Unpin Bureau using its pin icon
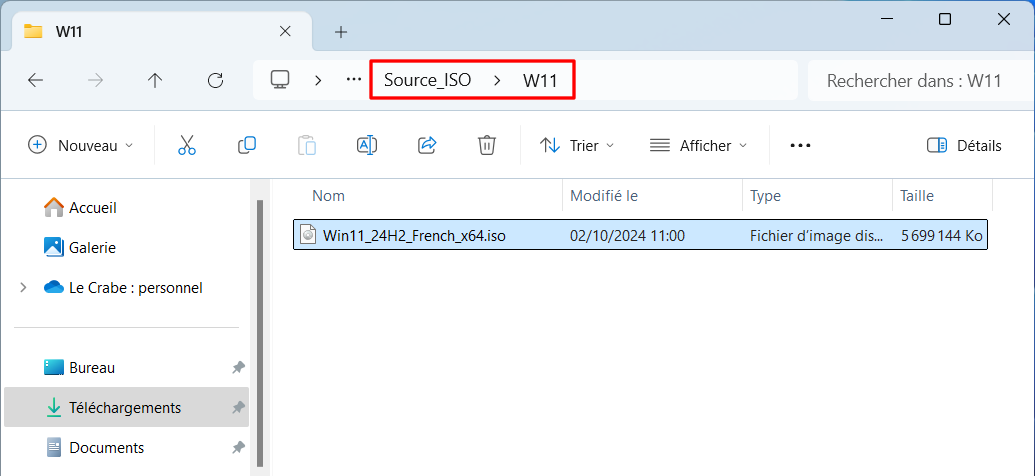This screenshot has width=1035, height=476. pyautogui.click(x=238, y=368)
